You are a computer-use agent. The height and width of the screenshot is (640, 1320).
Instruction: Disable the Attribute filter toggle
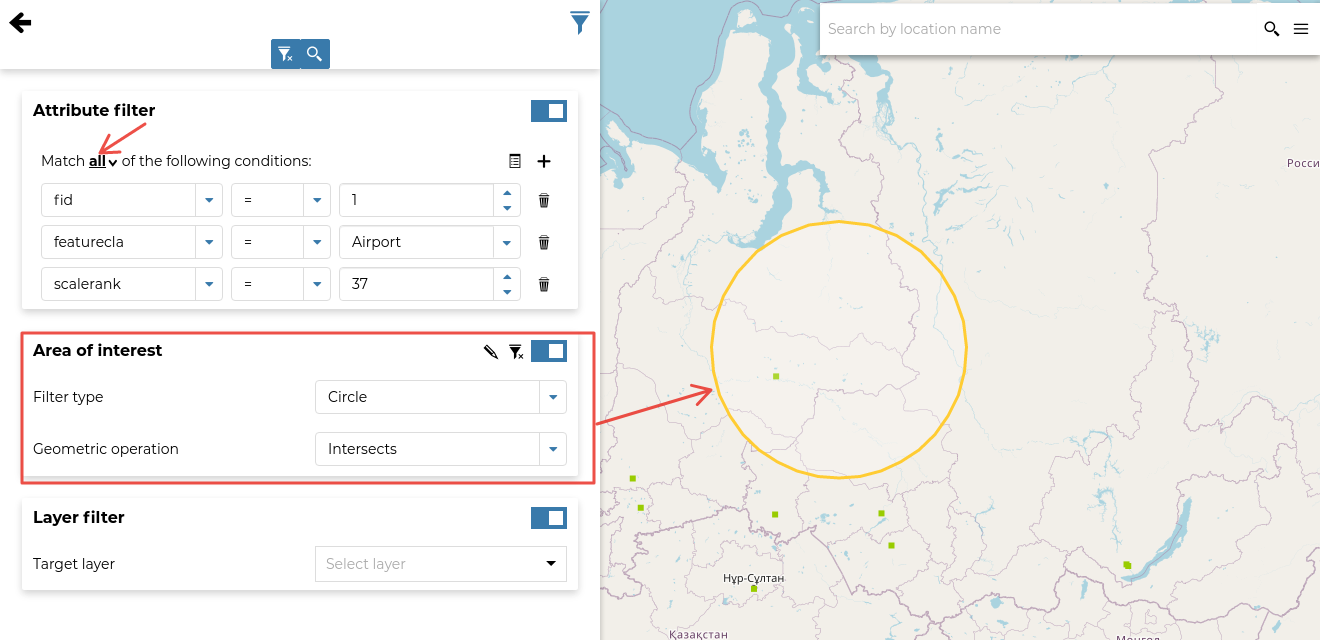pyautogui.click(x=548, y=110)
